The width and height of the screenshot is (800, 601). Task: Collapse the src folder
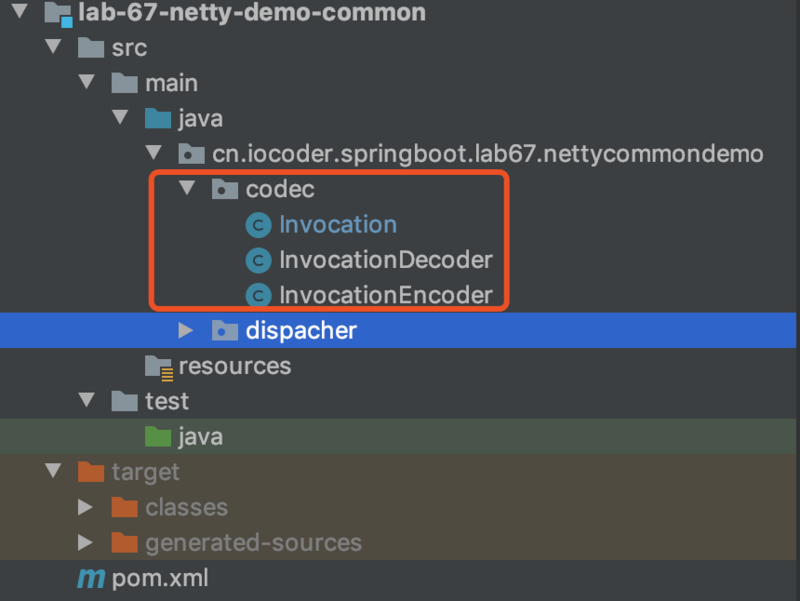[x=52, y=47]
